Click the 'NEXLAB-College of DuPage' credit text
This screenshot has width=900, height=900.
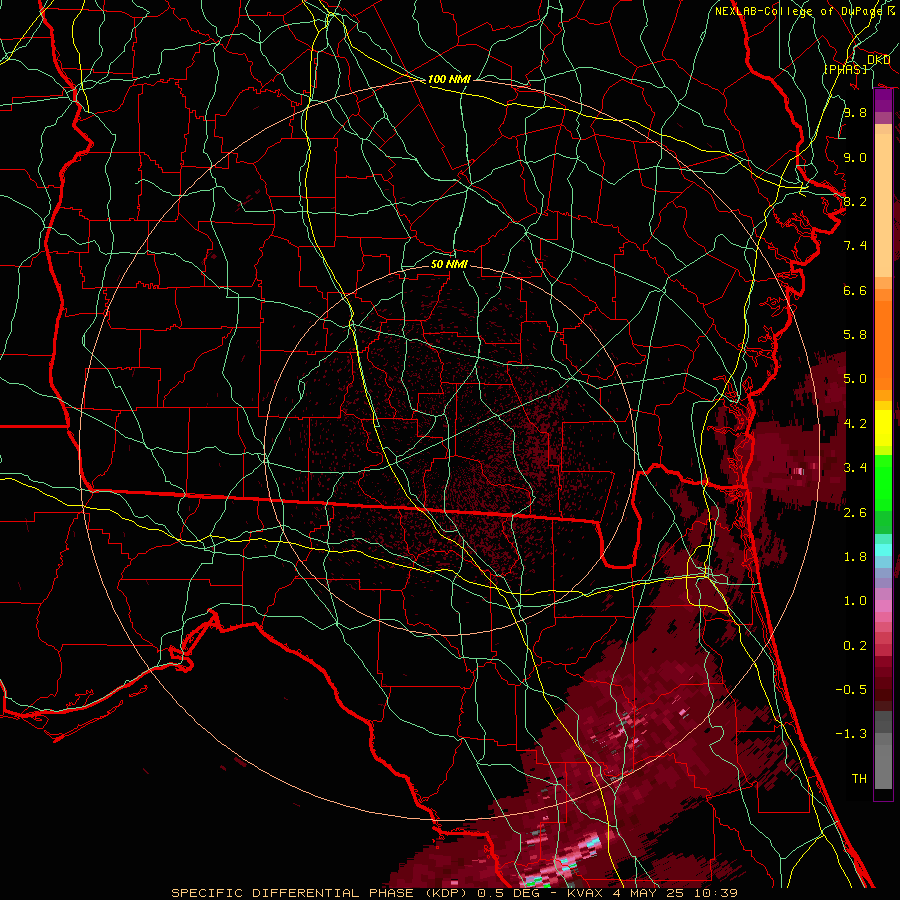798,11
